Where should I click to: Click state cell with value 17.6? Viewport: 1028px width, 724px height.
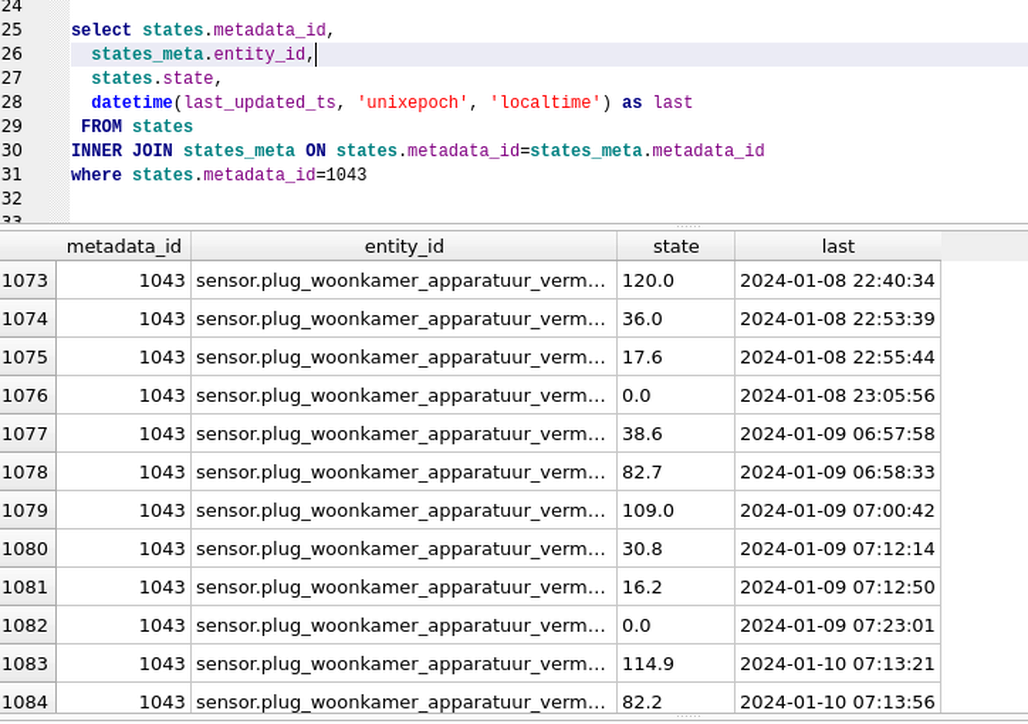pyautogui.click(x=675, y=357)
